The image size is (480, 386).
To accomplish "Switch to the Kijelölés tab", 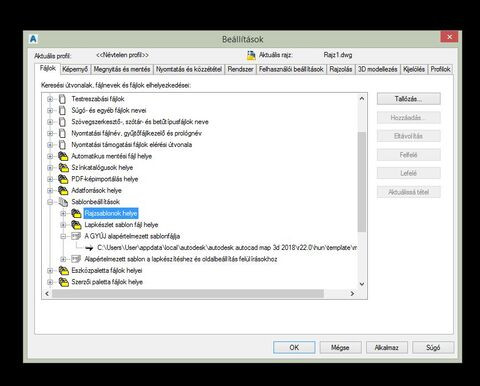I will 414,69.
